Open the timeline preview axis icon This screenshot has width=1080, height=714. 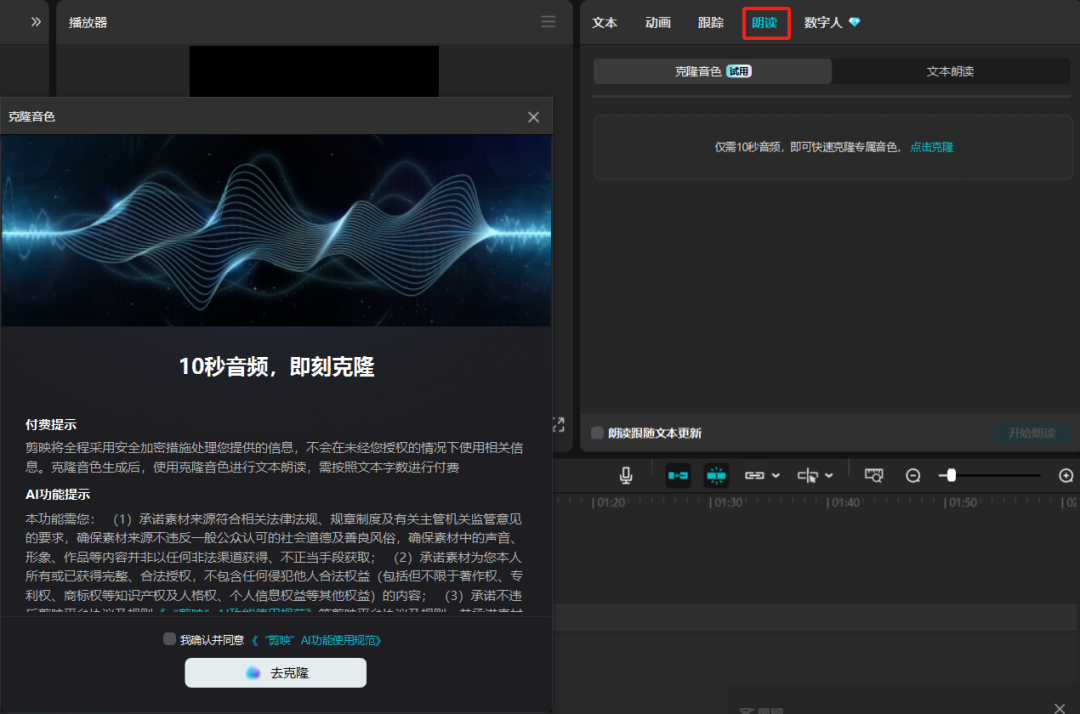point(874,475)
